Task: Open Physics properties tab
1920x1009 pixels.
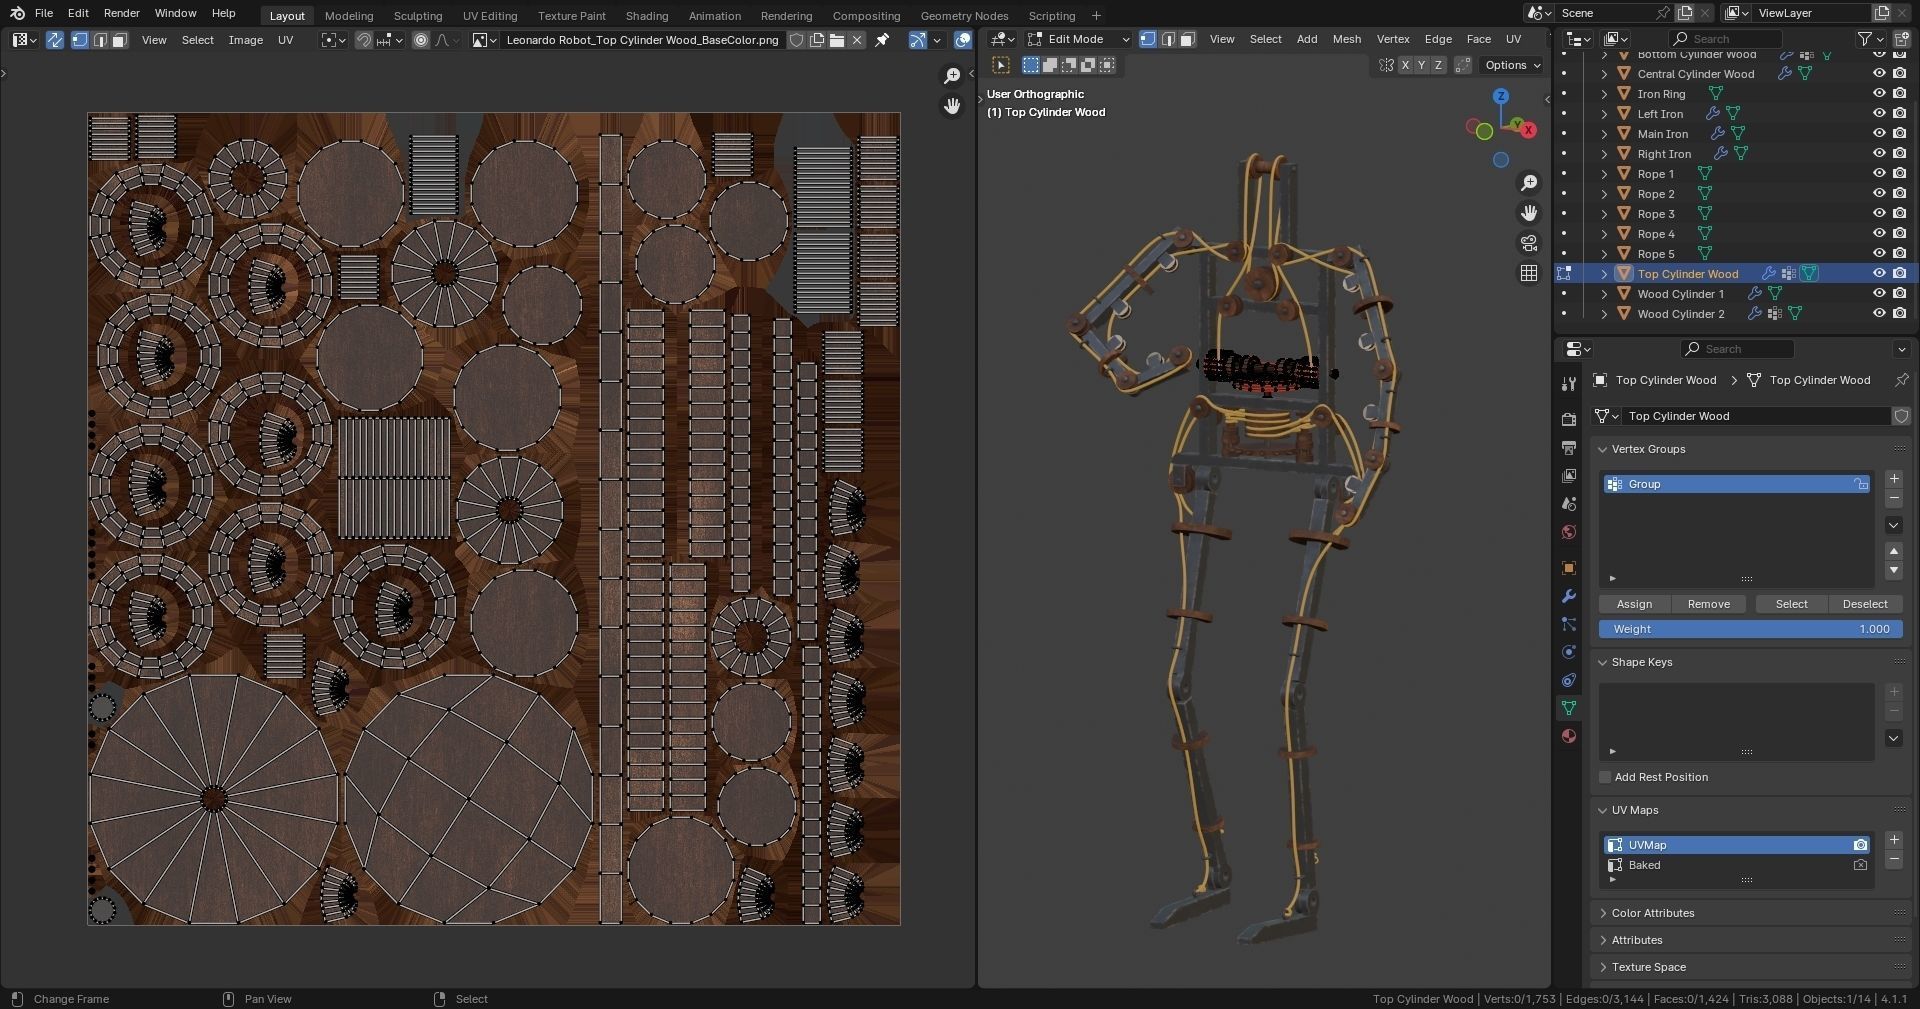Action: point(1568,652)
